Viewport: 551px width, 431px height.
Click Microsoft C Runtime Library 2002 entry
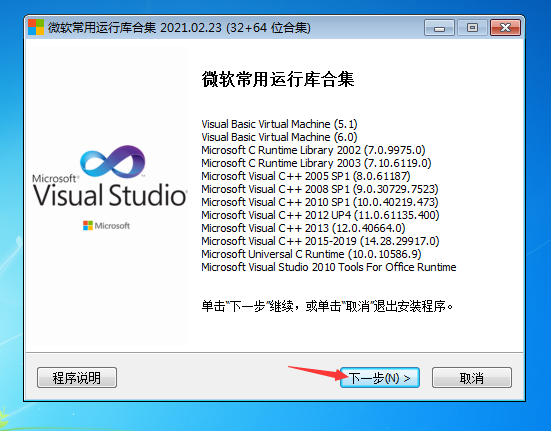(x=313, y=150)
